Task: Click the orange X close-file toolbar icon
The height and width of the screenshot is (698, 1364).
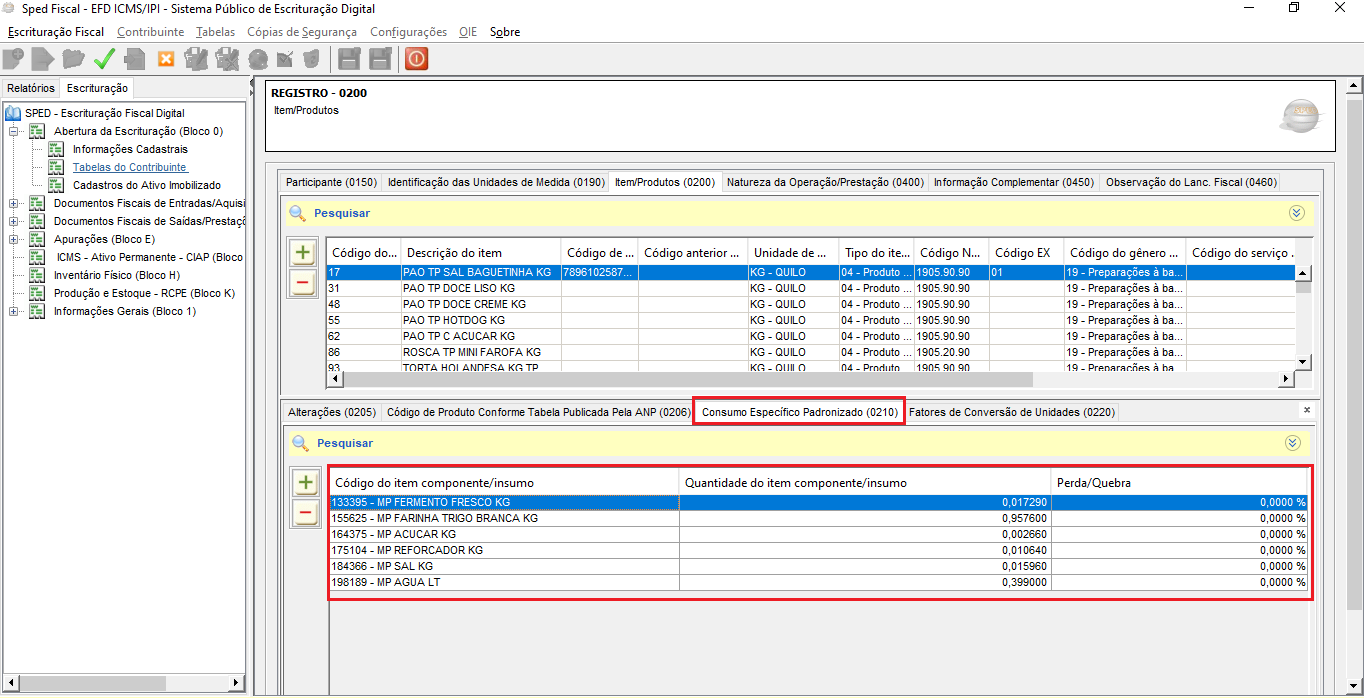Action: click(166, 59)
